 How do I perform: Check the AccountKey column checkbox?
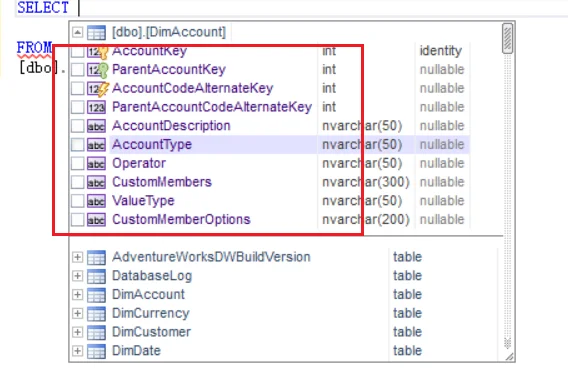tap(77, 51)
